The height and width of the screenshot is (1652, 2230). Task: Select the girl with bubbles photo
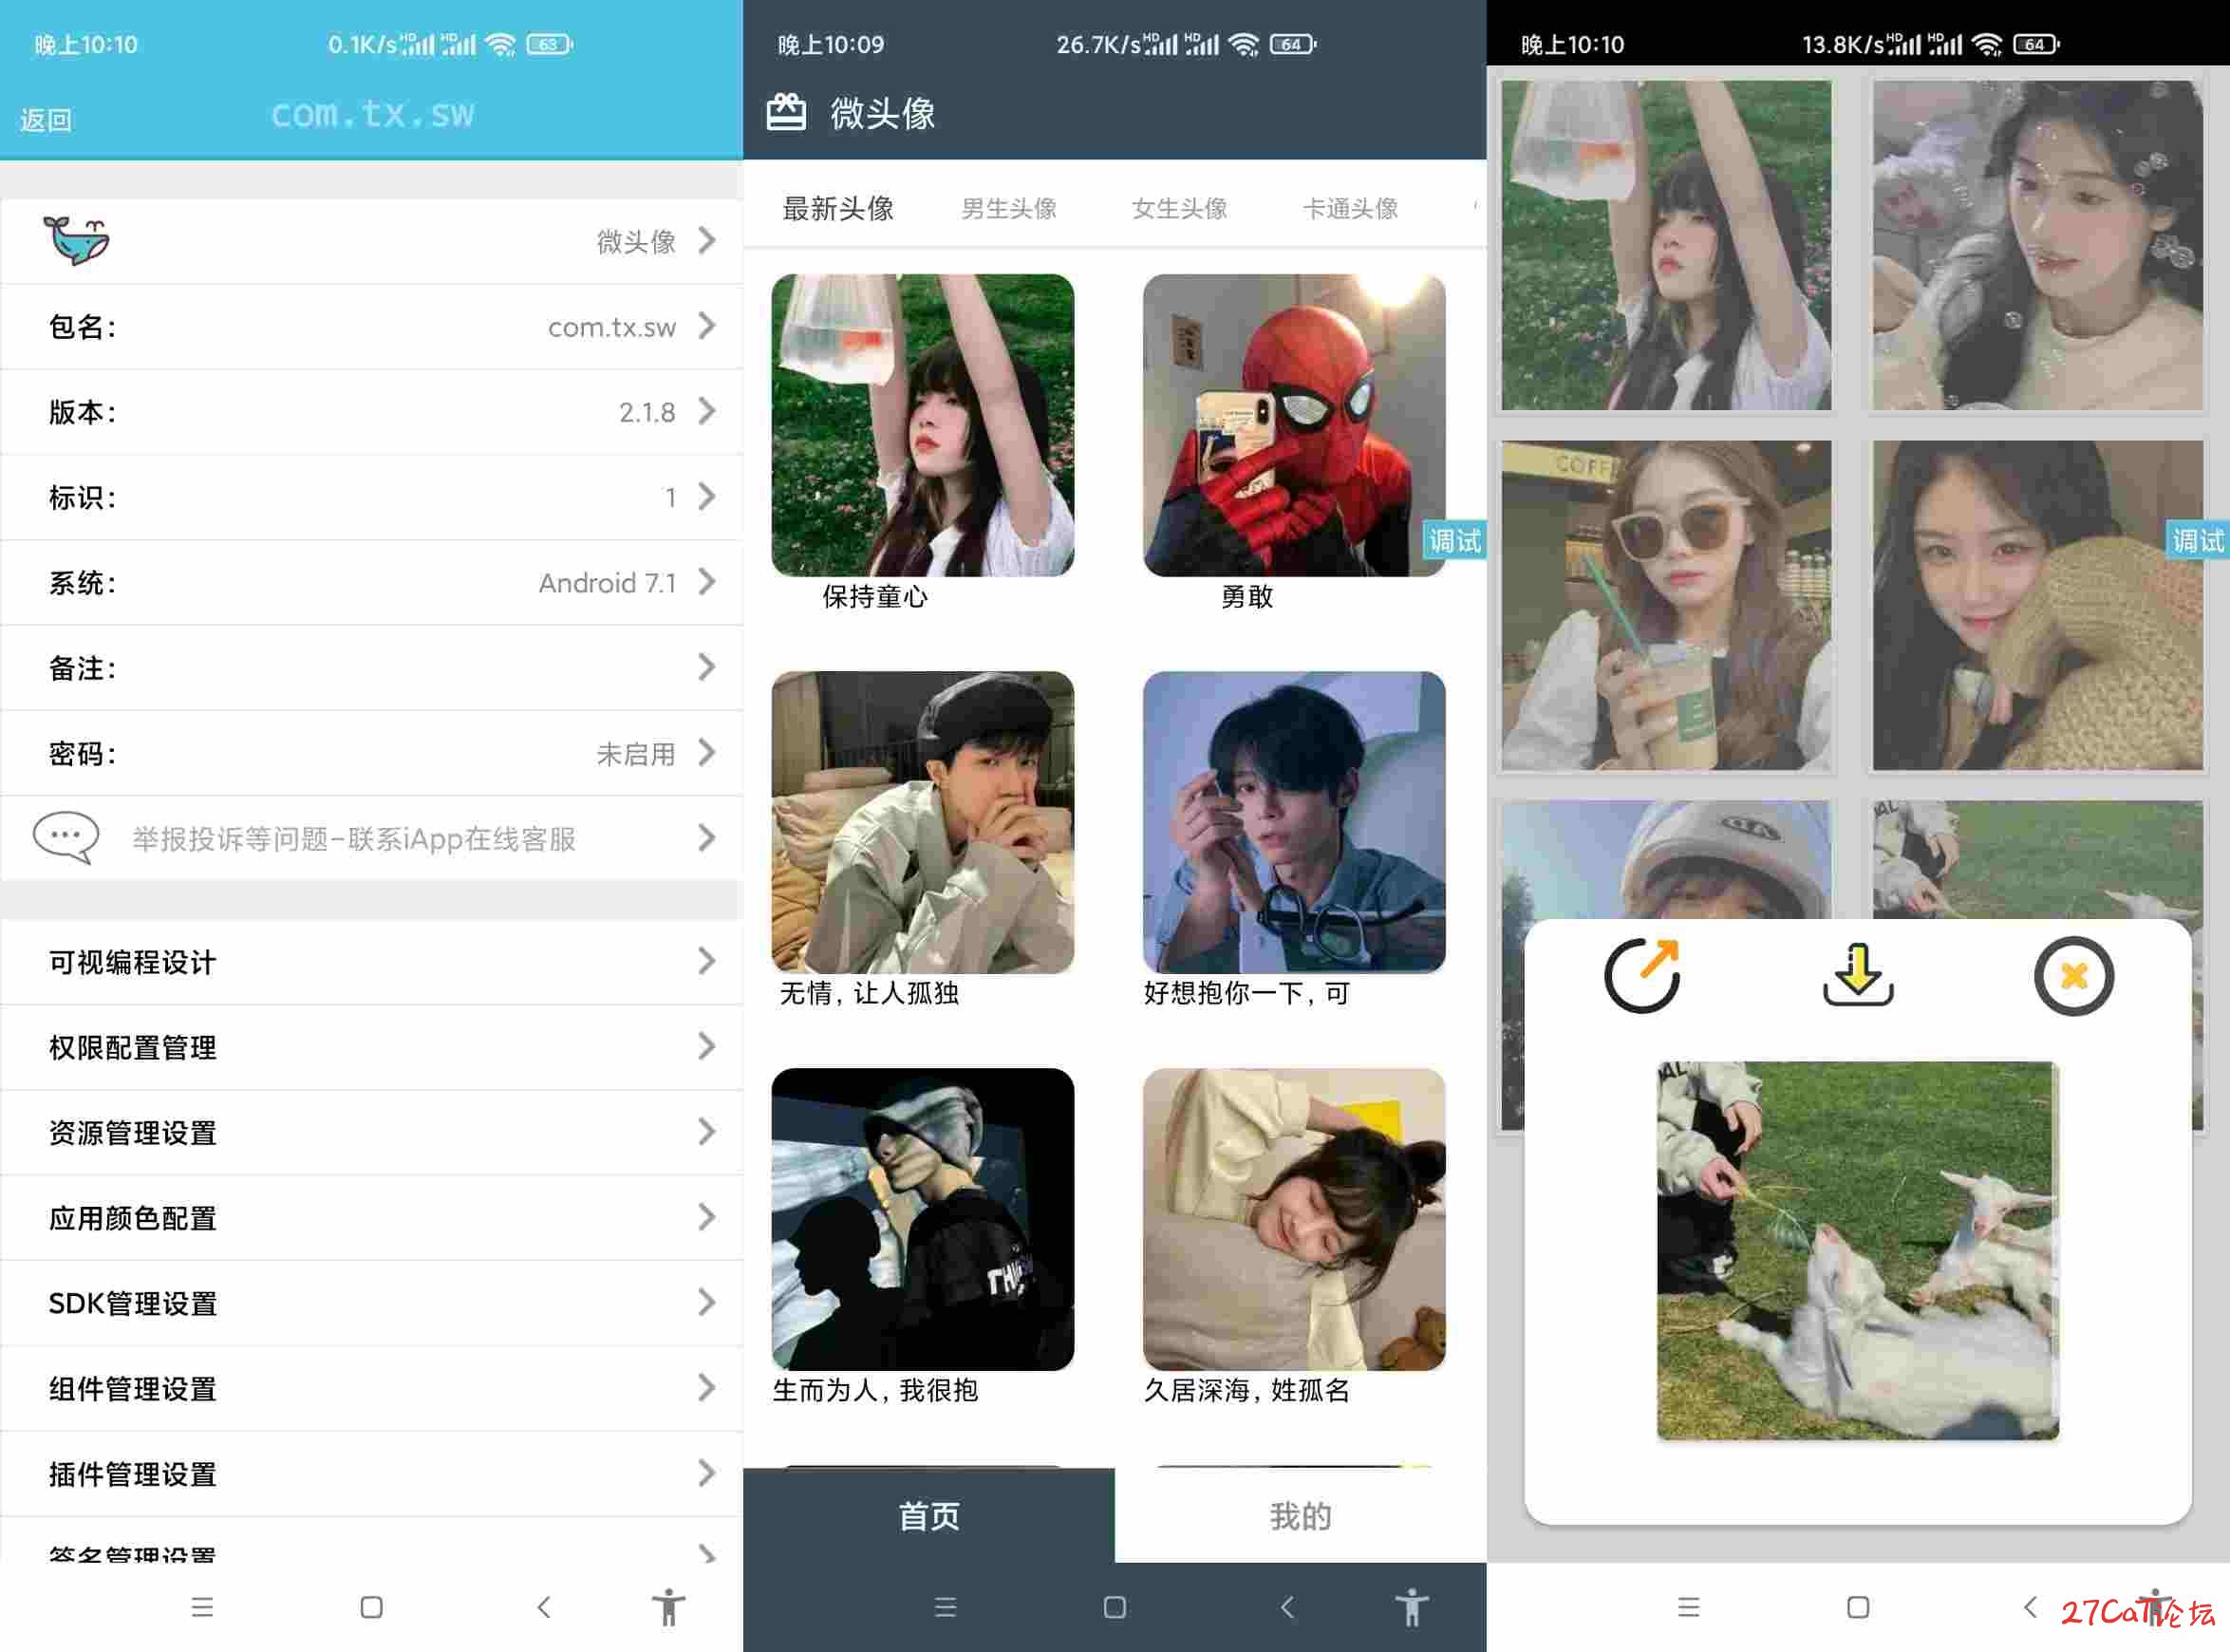(2038, 245)
